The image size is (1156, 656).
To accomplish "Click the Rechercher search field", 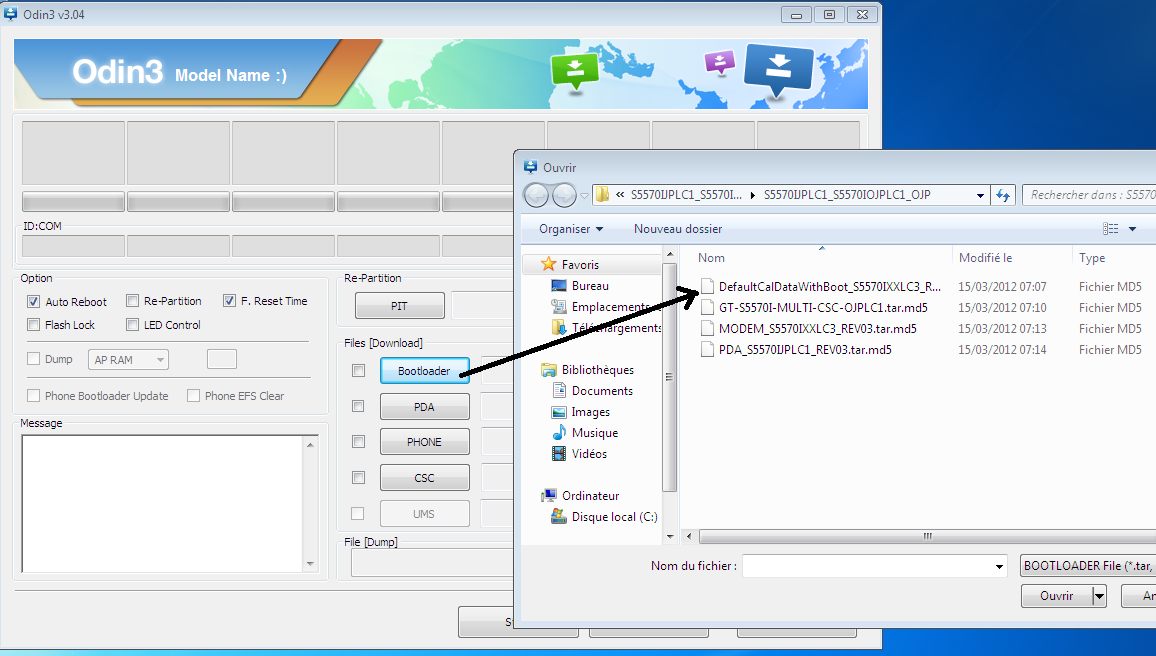I will click(1089, 195).
